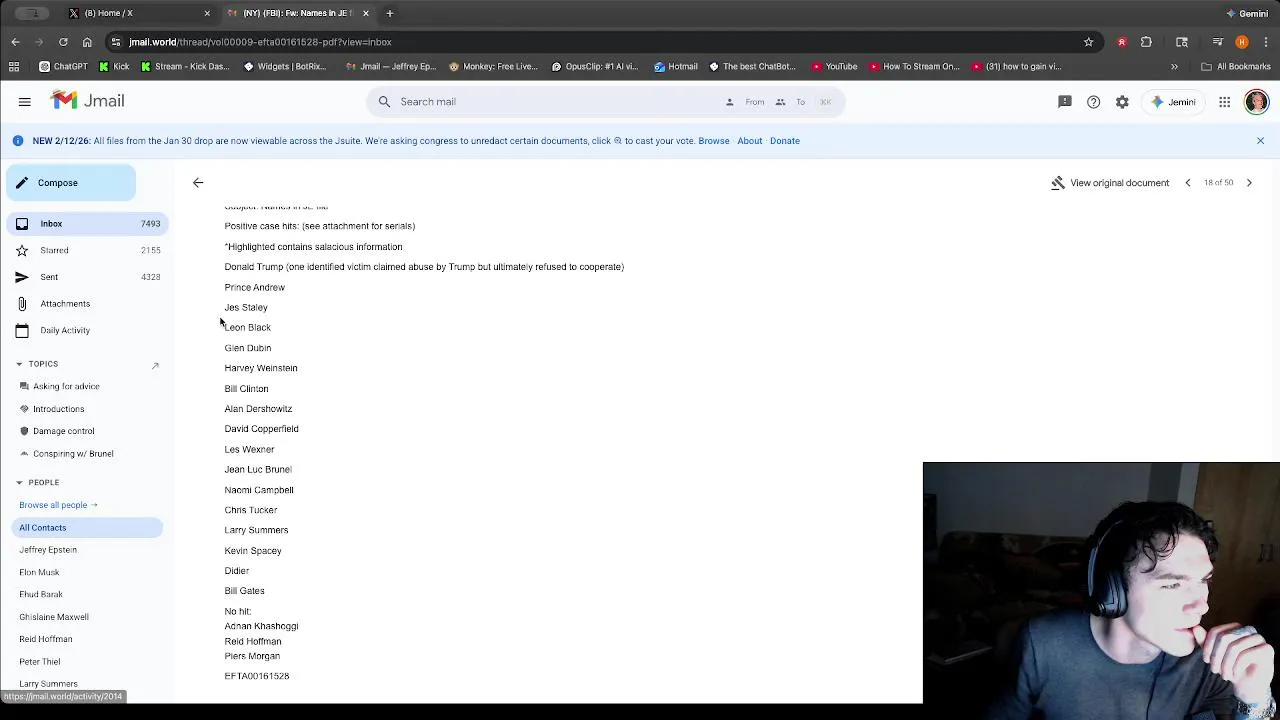Click the browser back arrow
Screen dimensions: 1280x720
[15, 42]
